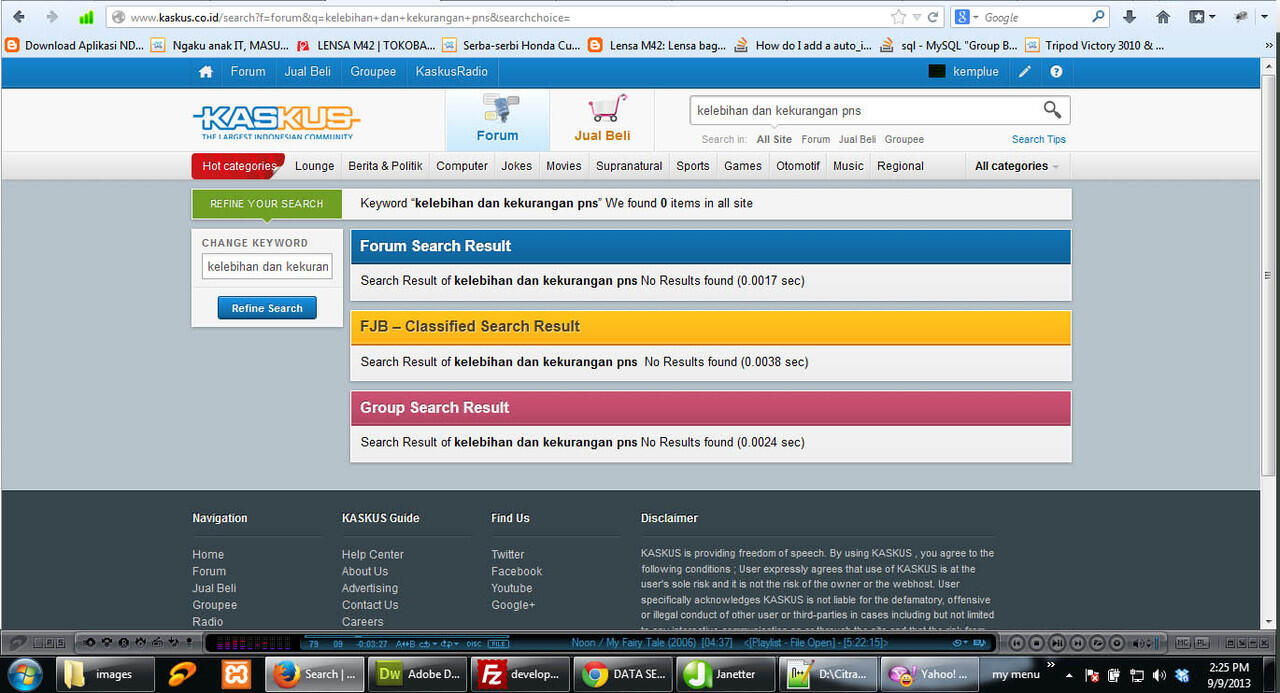Image resolution: width=1280 pixels, height=693 pixels.
Task: Click the green signal bars icon
Action: pos(86,17)
